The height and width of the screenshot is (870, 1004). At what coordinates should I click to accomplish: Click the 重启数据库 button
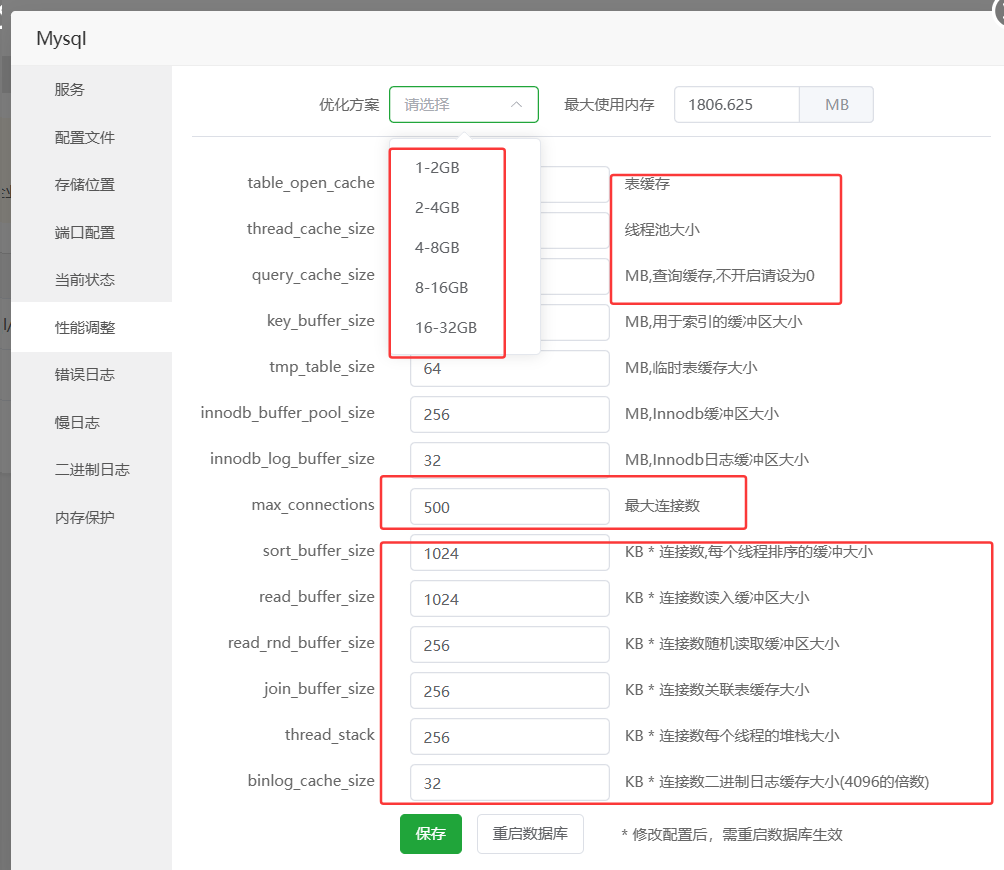(x=530, y=833)
